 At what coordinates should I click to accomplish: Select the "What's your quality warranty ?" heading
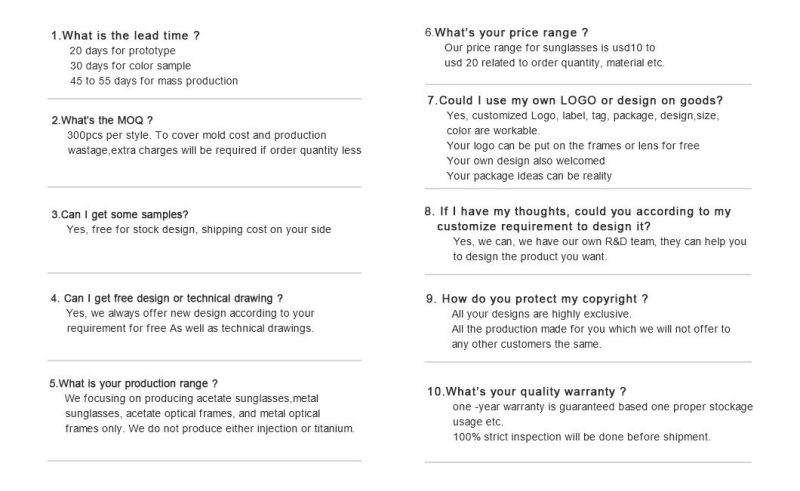point(527,392)
